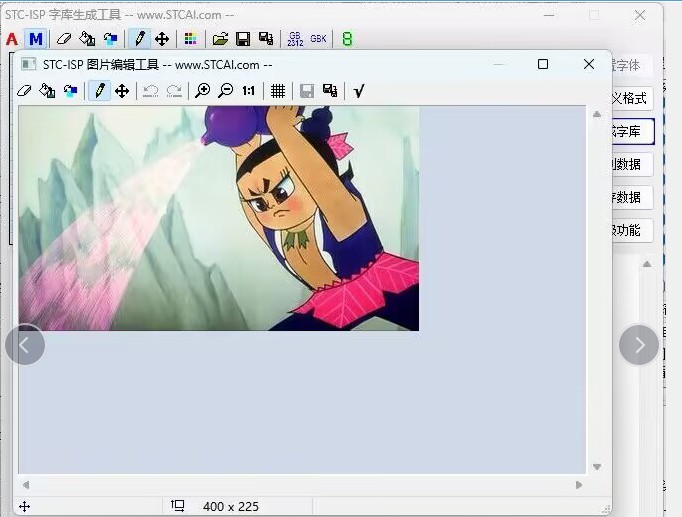Viewport: 682px width, 517px height.
Task: Click the scroll up arrow of image editor
Action: coord(597,114)
